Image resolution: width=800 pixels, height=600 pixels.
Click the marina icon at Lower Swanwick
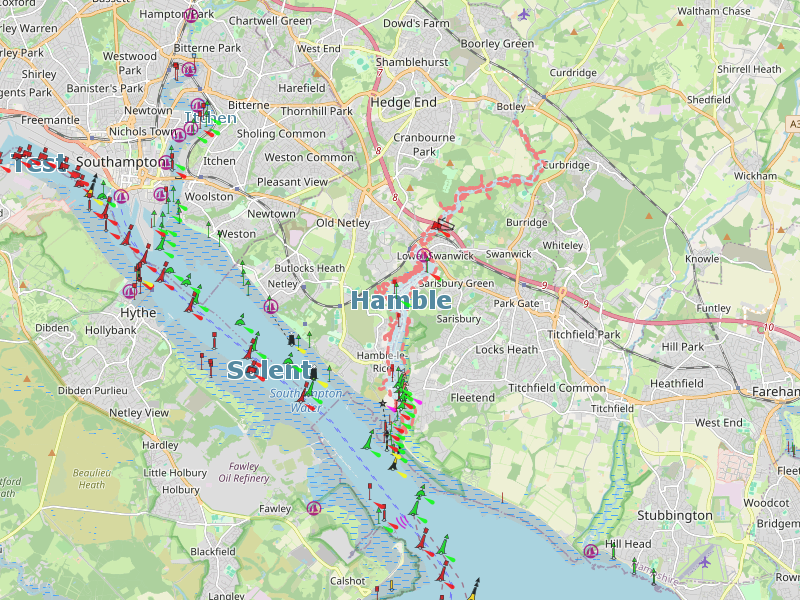423,256
